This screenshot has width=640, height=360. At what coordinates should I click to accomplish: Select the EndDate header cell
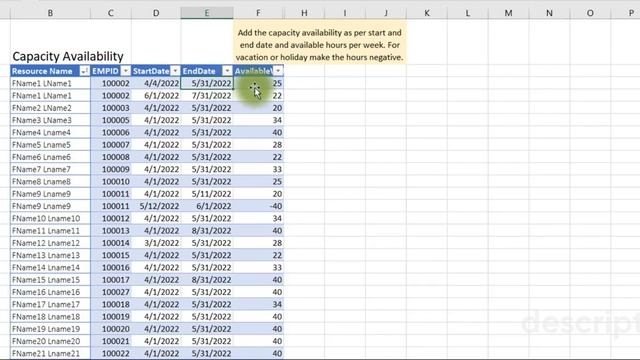point(207,71)
